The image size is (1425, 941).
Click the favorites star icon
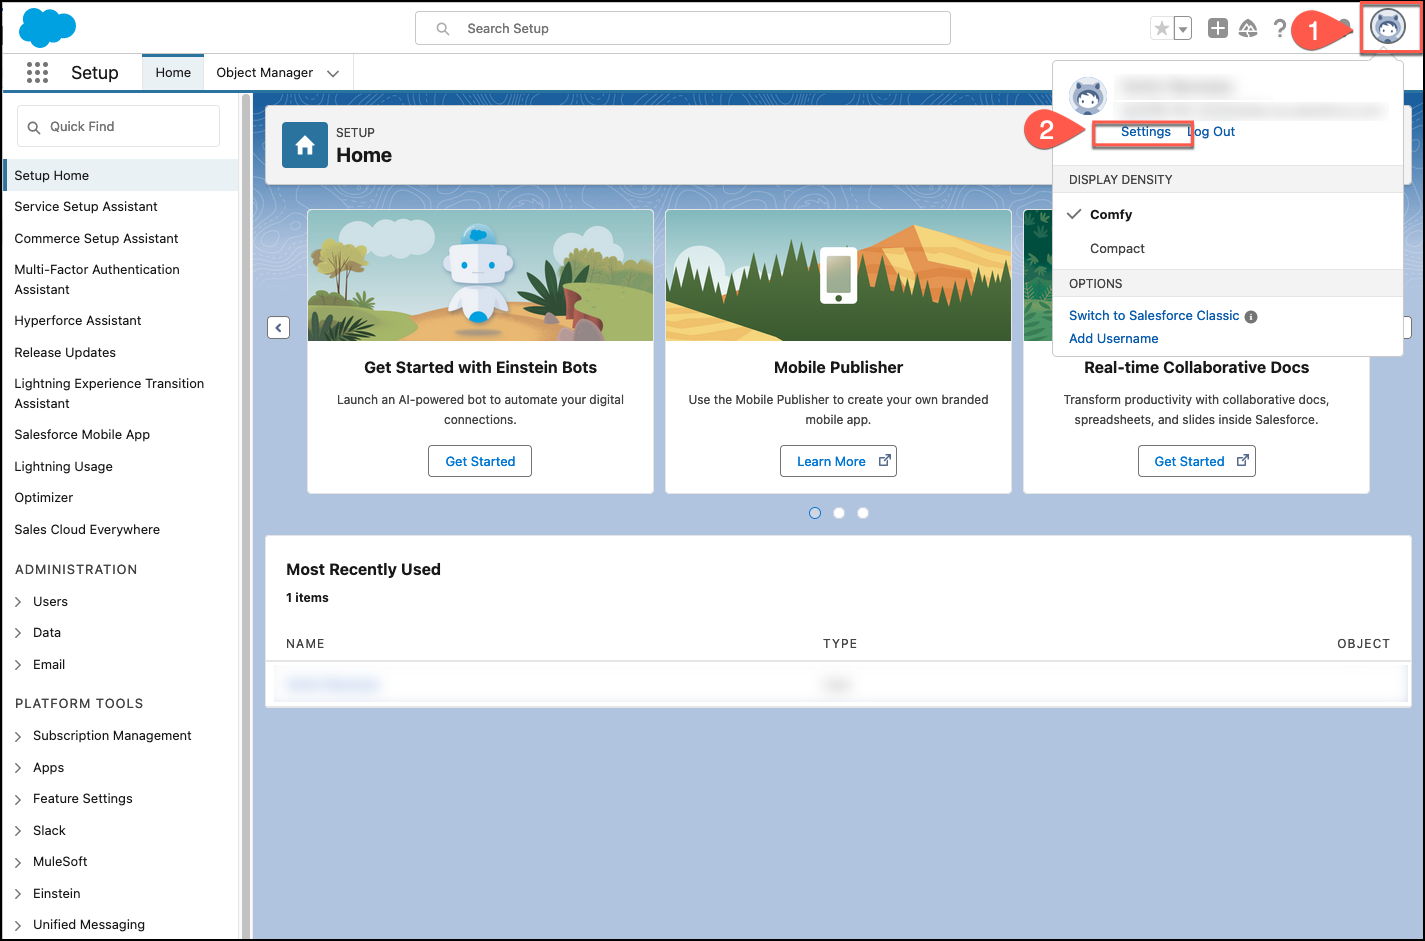(x=1163, y=28)
